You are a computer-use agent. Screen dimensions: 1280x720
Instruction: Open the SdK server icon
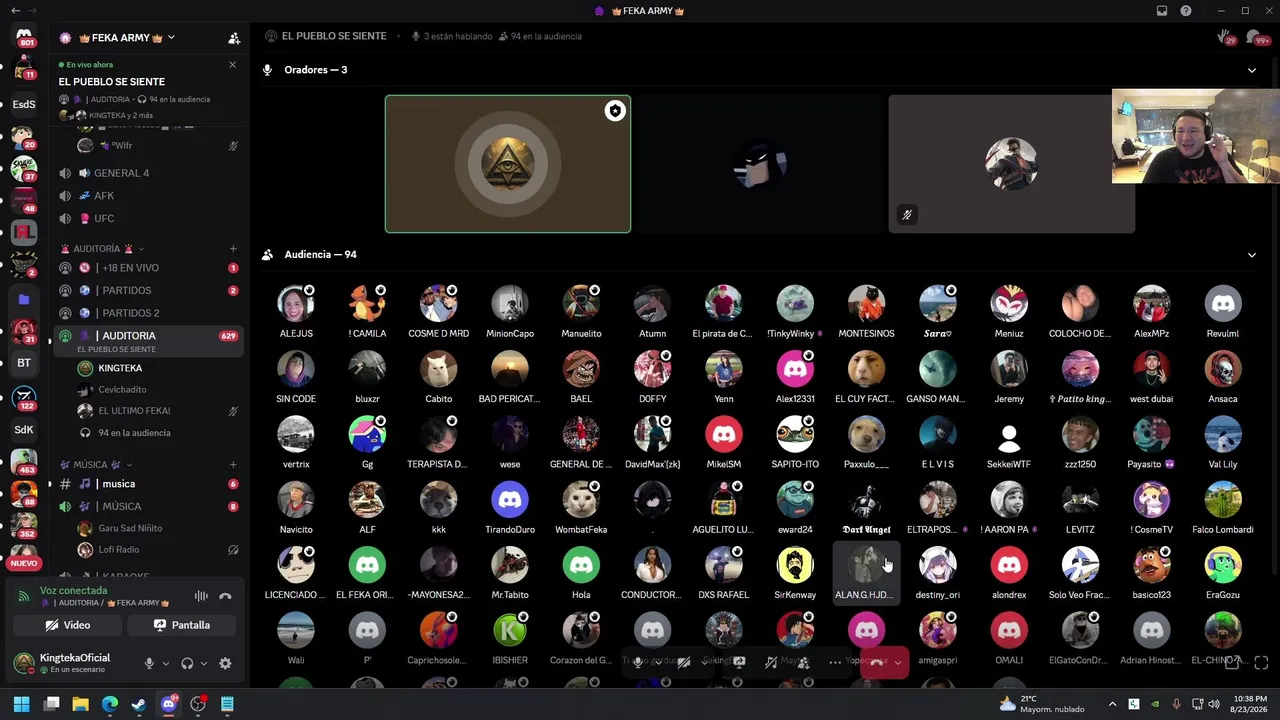[24, 430]
